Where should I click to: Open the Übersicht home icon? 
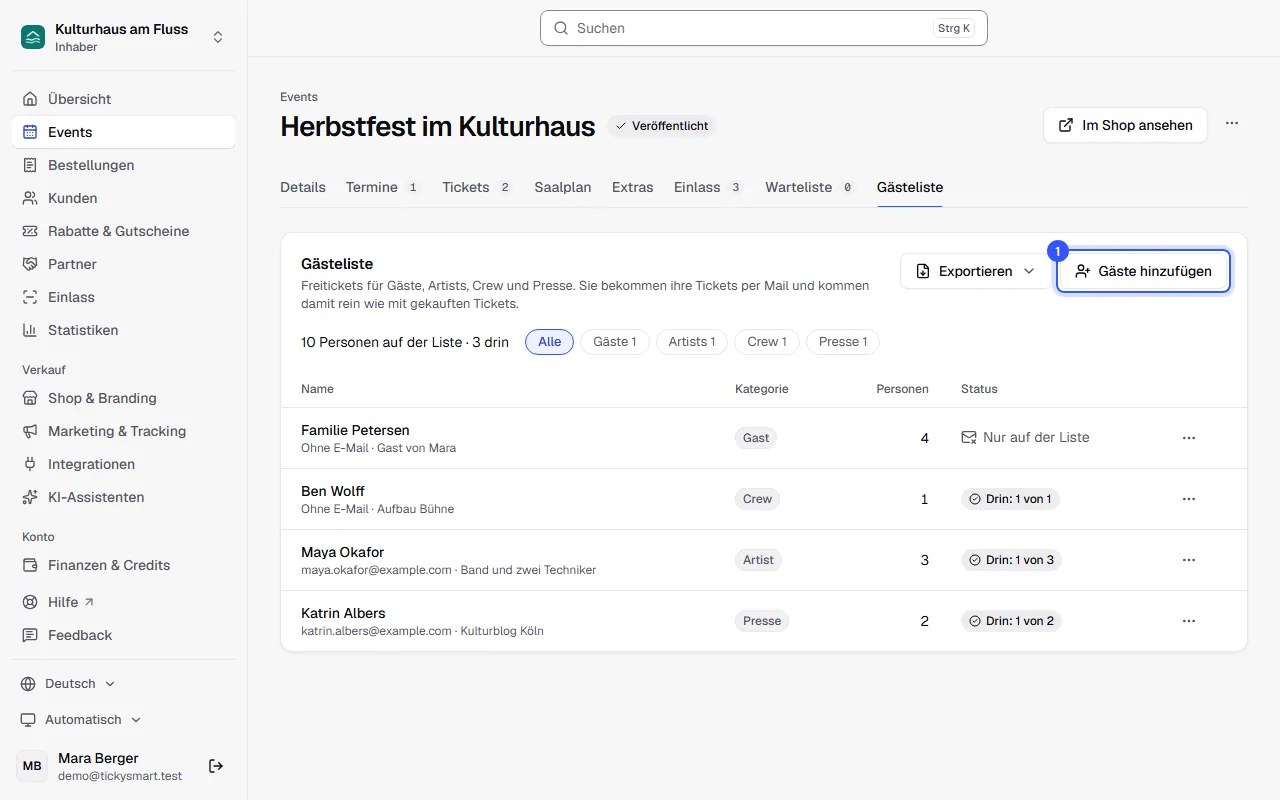(x=30, y=99)
